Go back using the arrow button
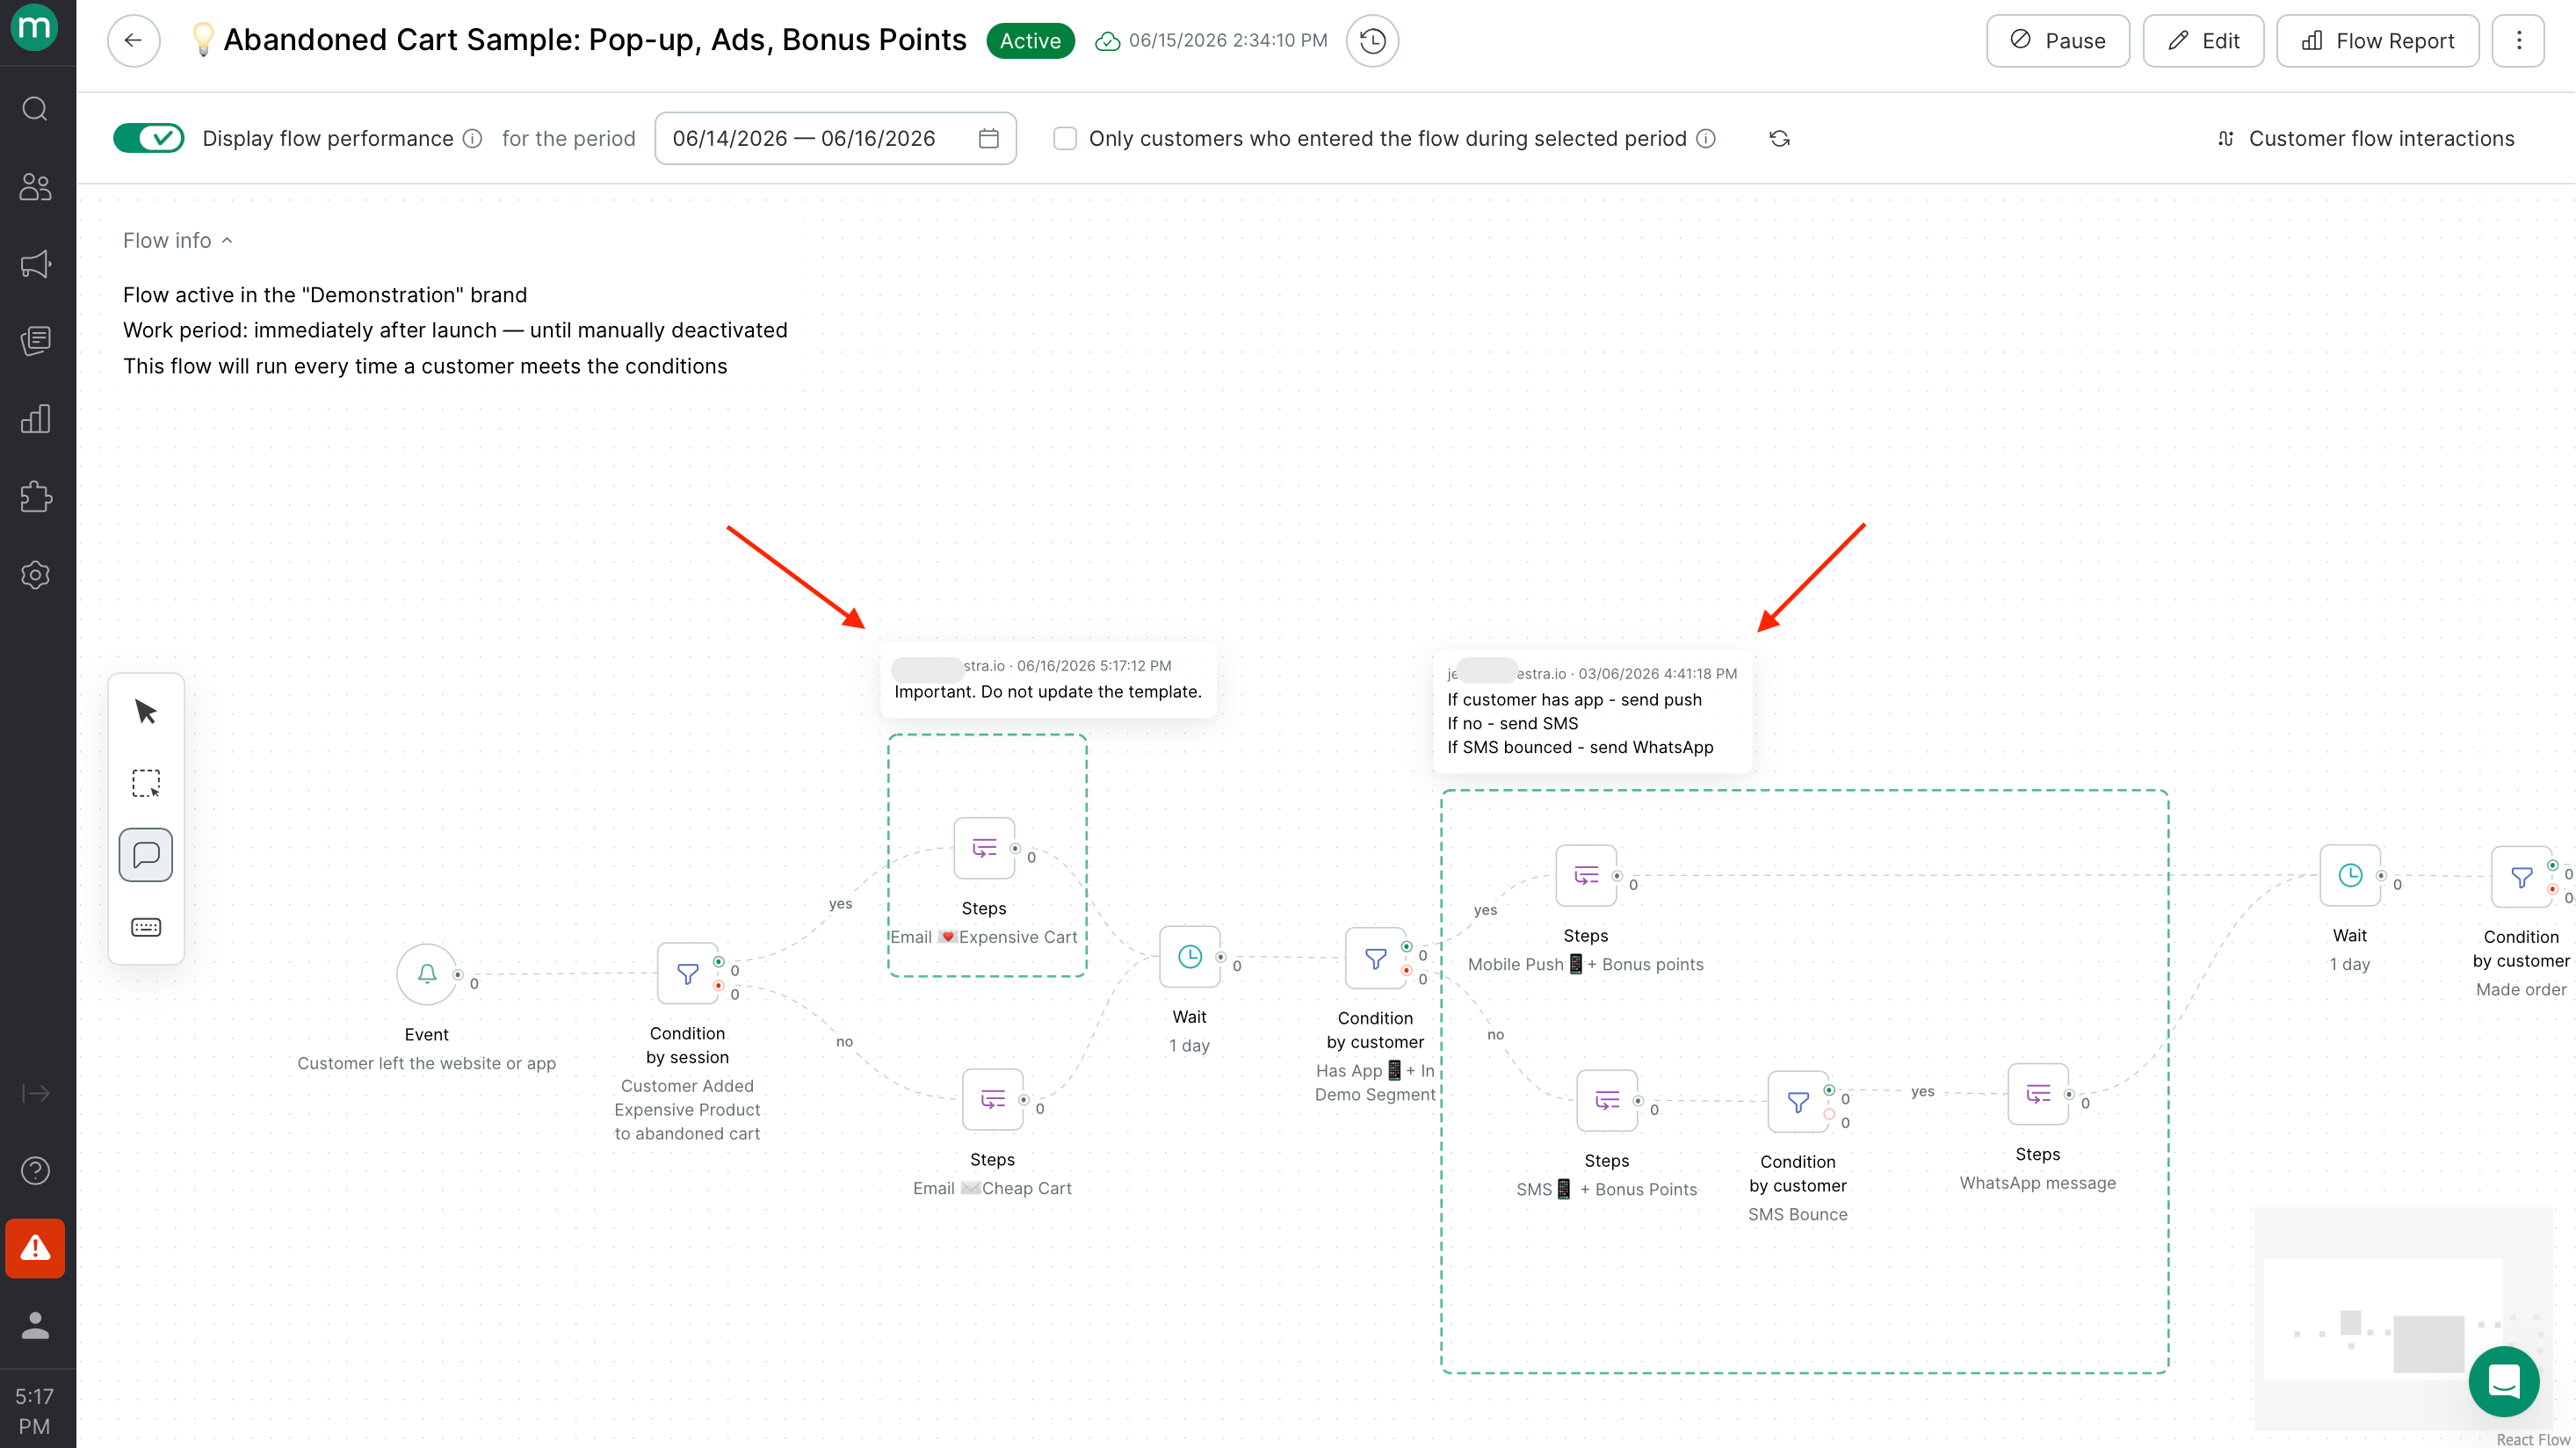The width and height of the screenshot is (2576, 1448). pyautogui.click(x=133, y=41)
